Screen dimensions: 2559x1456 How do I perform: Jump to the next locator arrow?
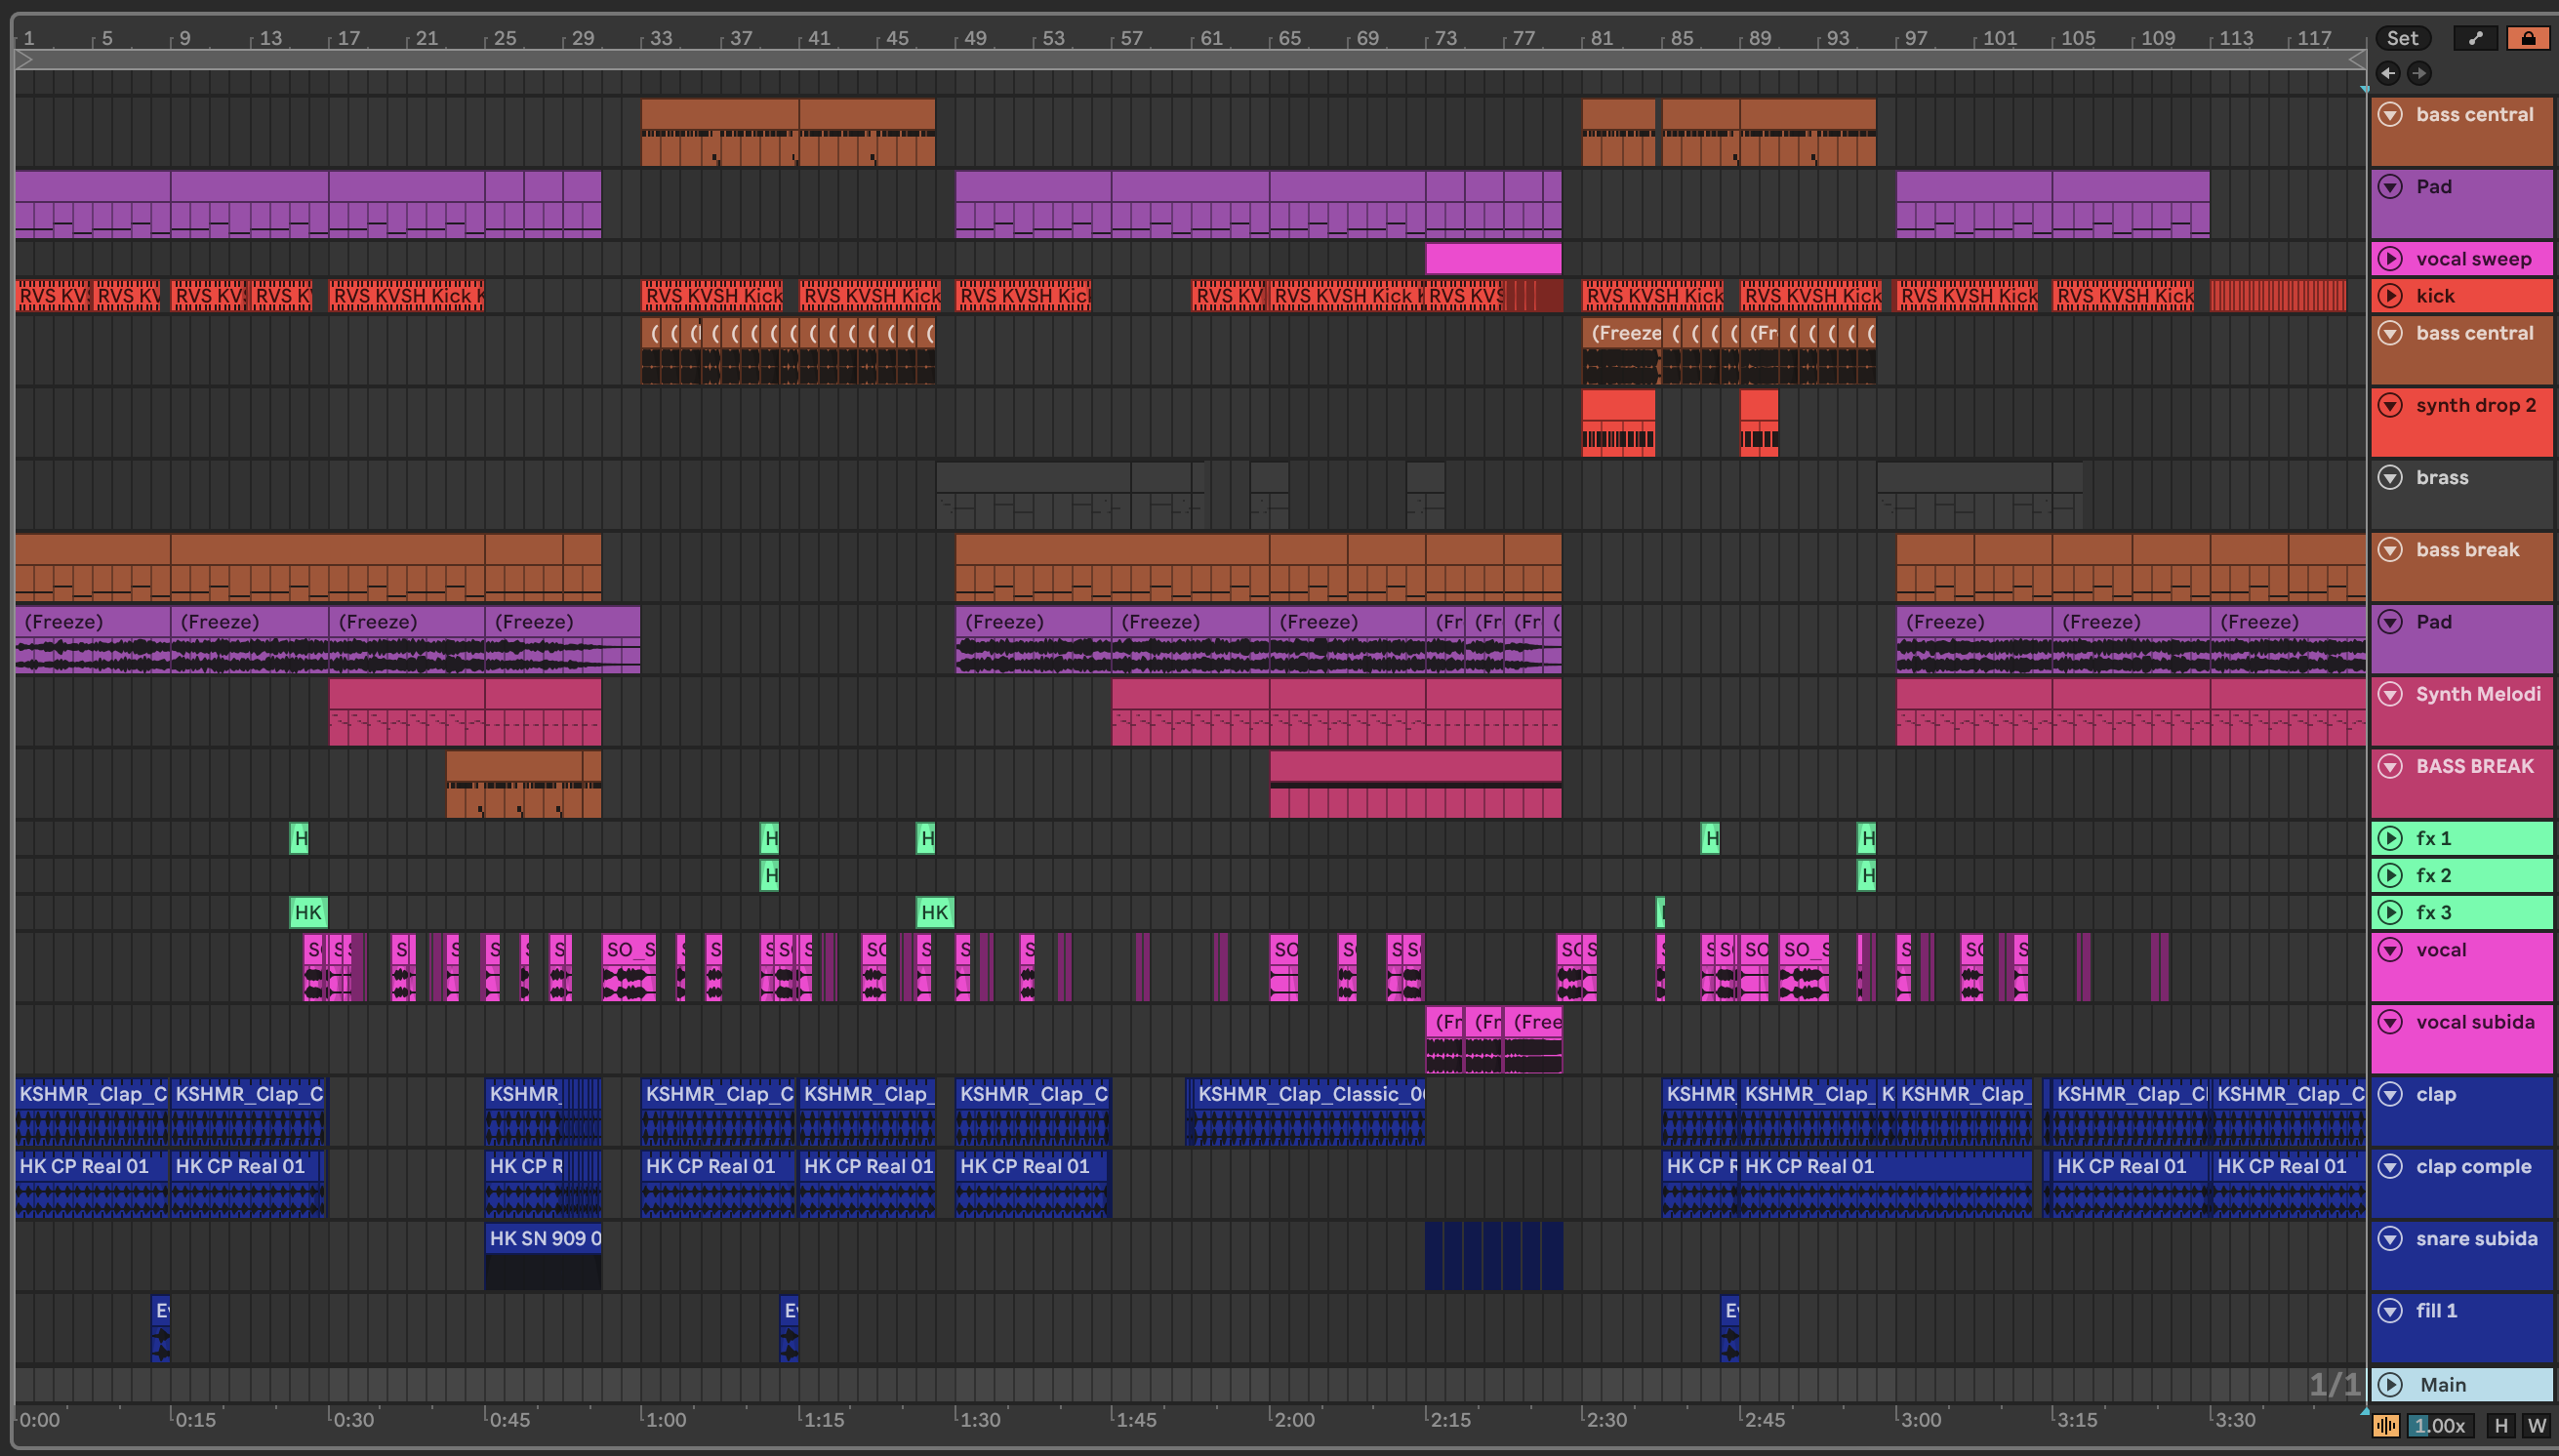click(2419, 72)
